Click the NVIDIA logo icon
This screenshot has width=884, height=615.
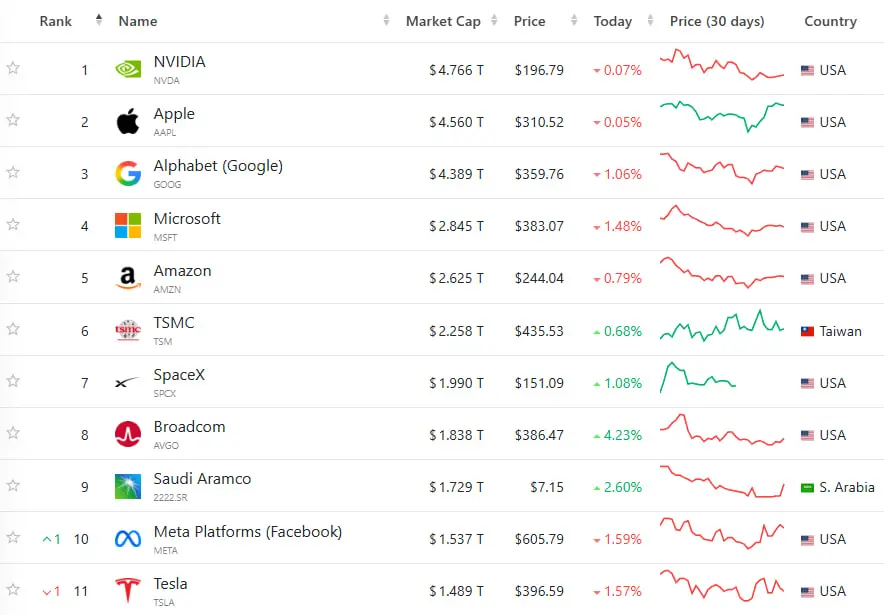click(x=128, y=69)
